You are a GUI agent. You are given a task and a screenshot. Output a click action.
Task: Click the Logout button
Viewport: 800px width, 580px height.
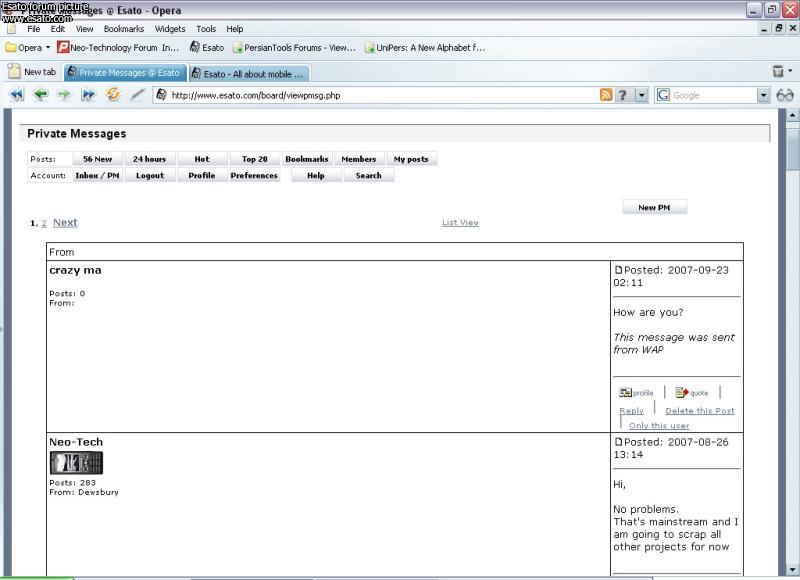pos(150,175)
